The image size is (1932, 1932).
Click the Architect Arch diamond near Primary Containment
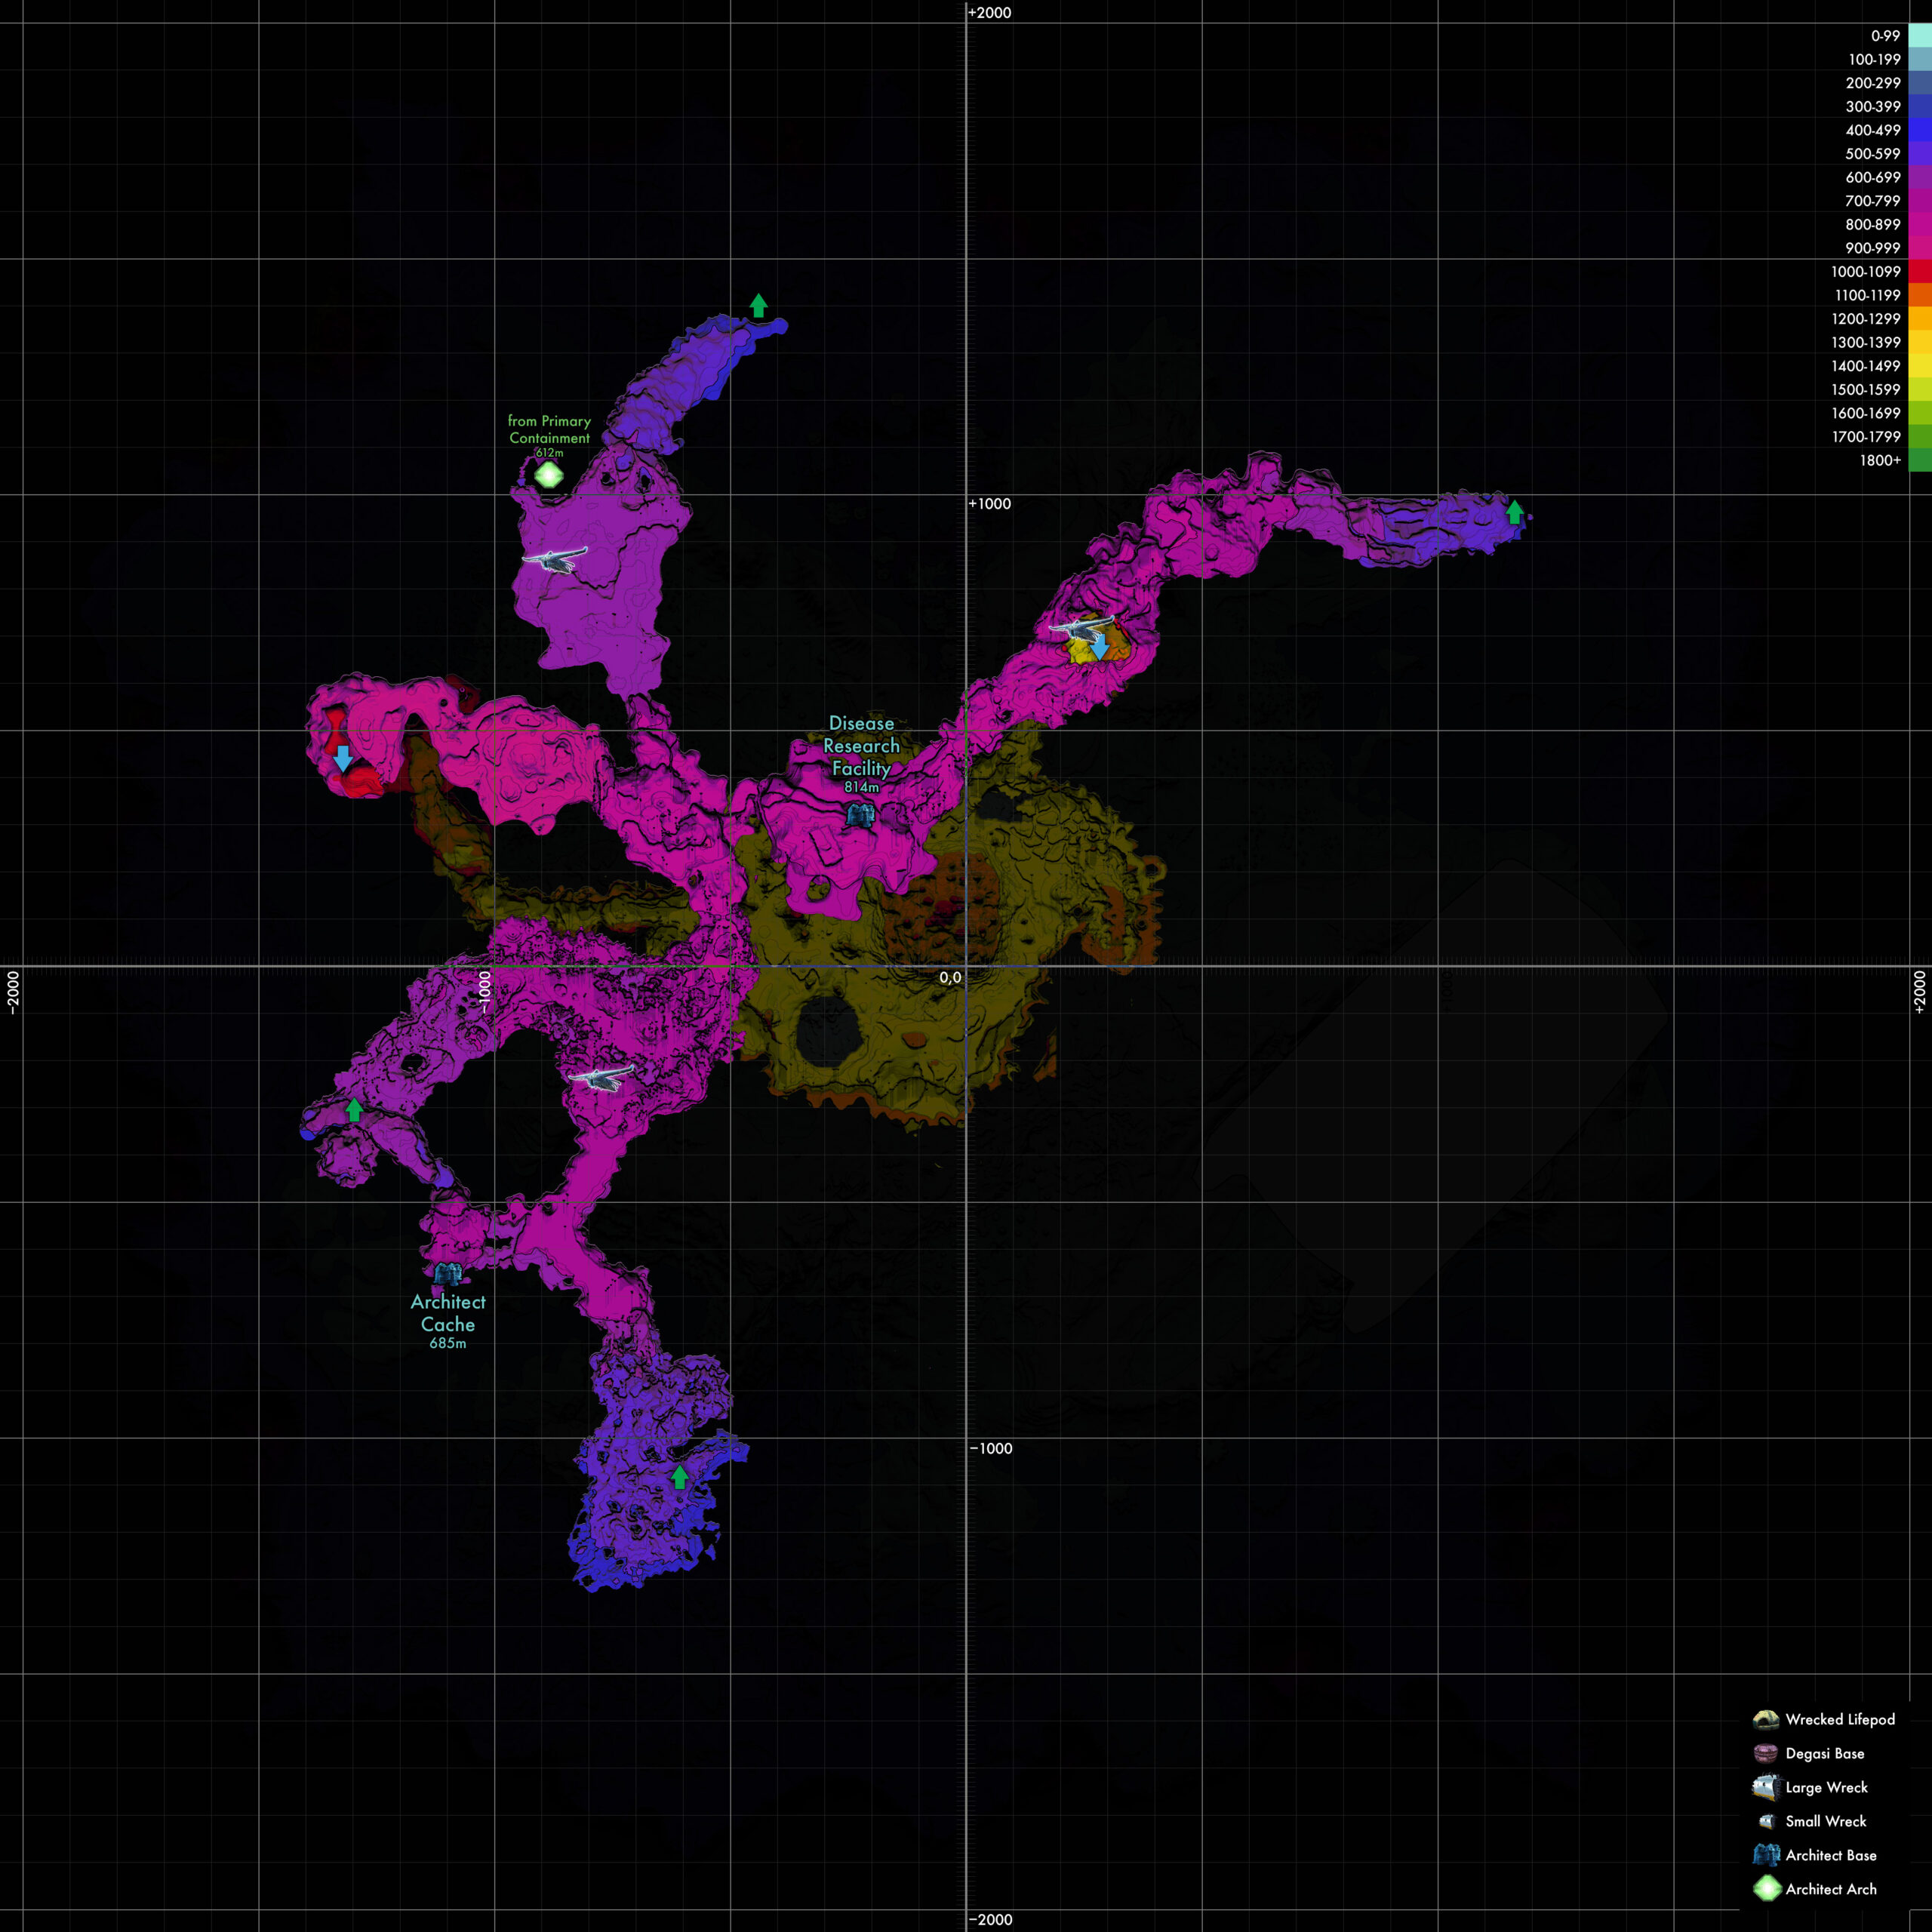click(548, 474)
